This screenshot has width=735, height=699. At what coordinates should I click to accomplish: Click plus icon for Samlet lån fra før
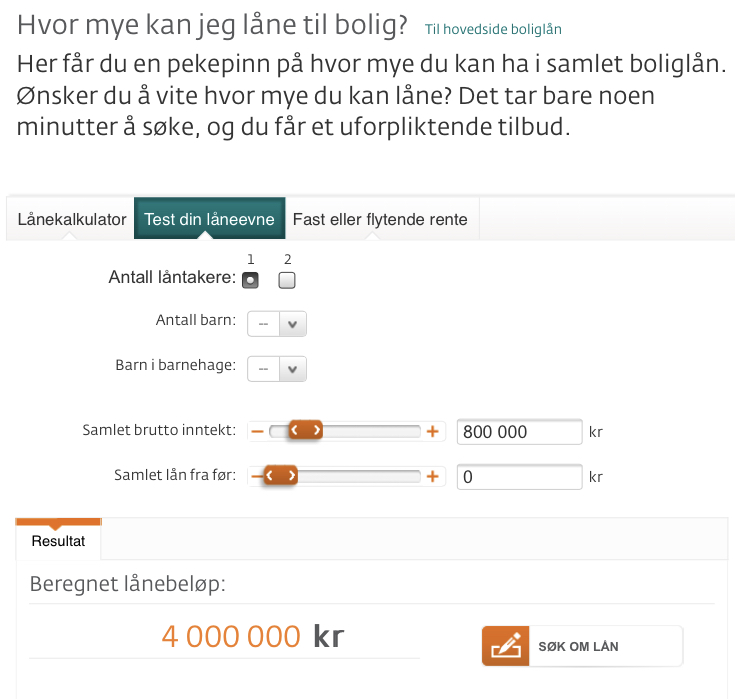tap(433, 476)
